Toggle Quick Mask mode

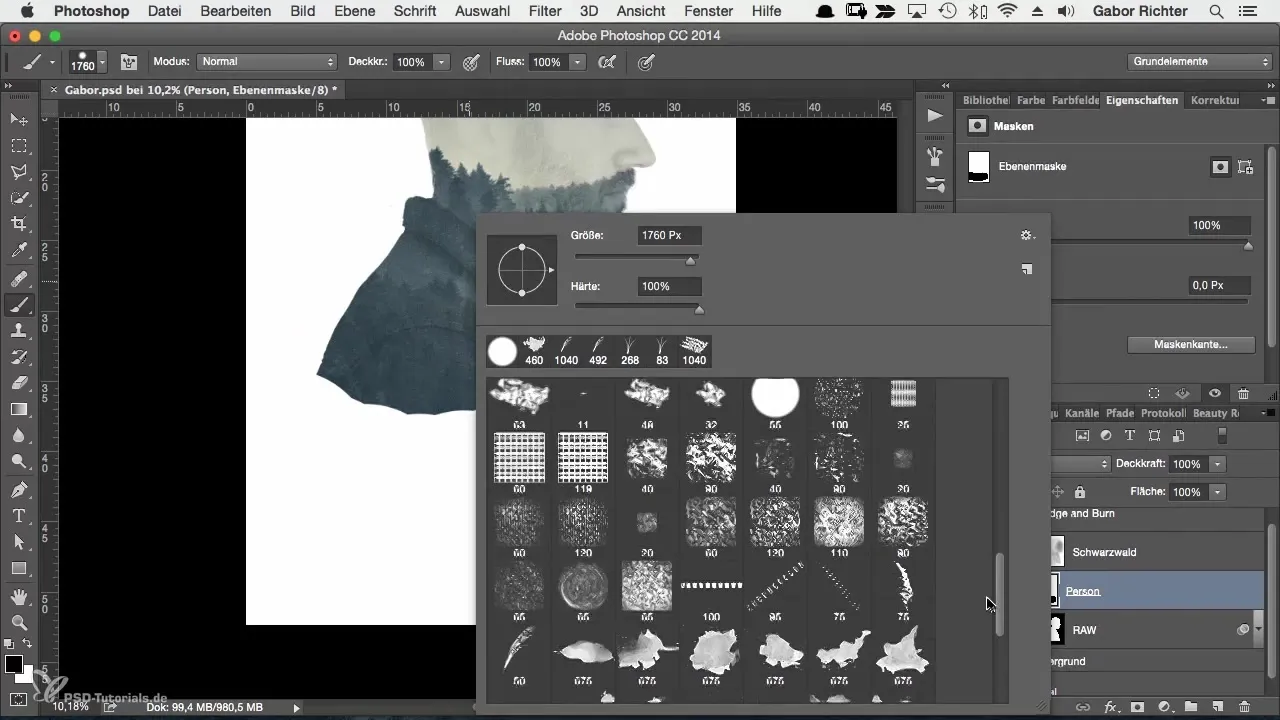pyautogui.click(x=19, y=700)
